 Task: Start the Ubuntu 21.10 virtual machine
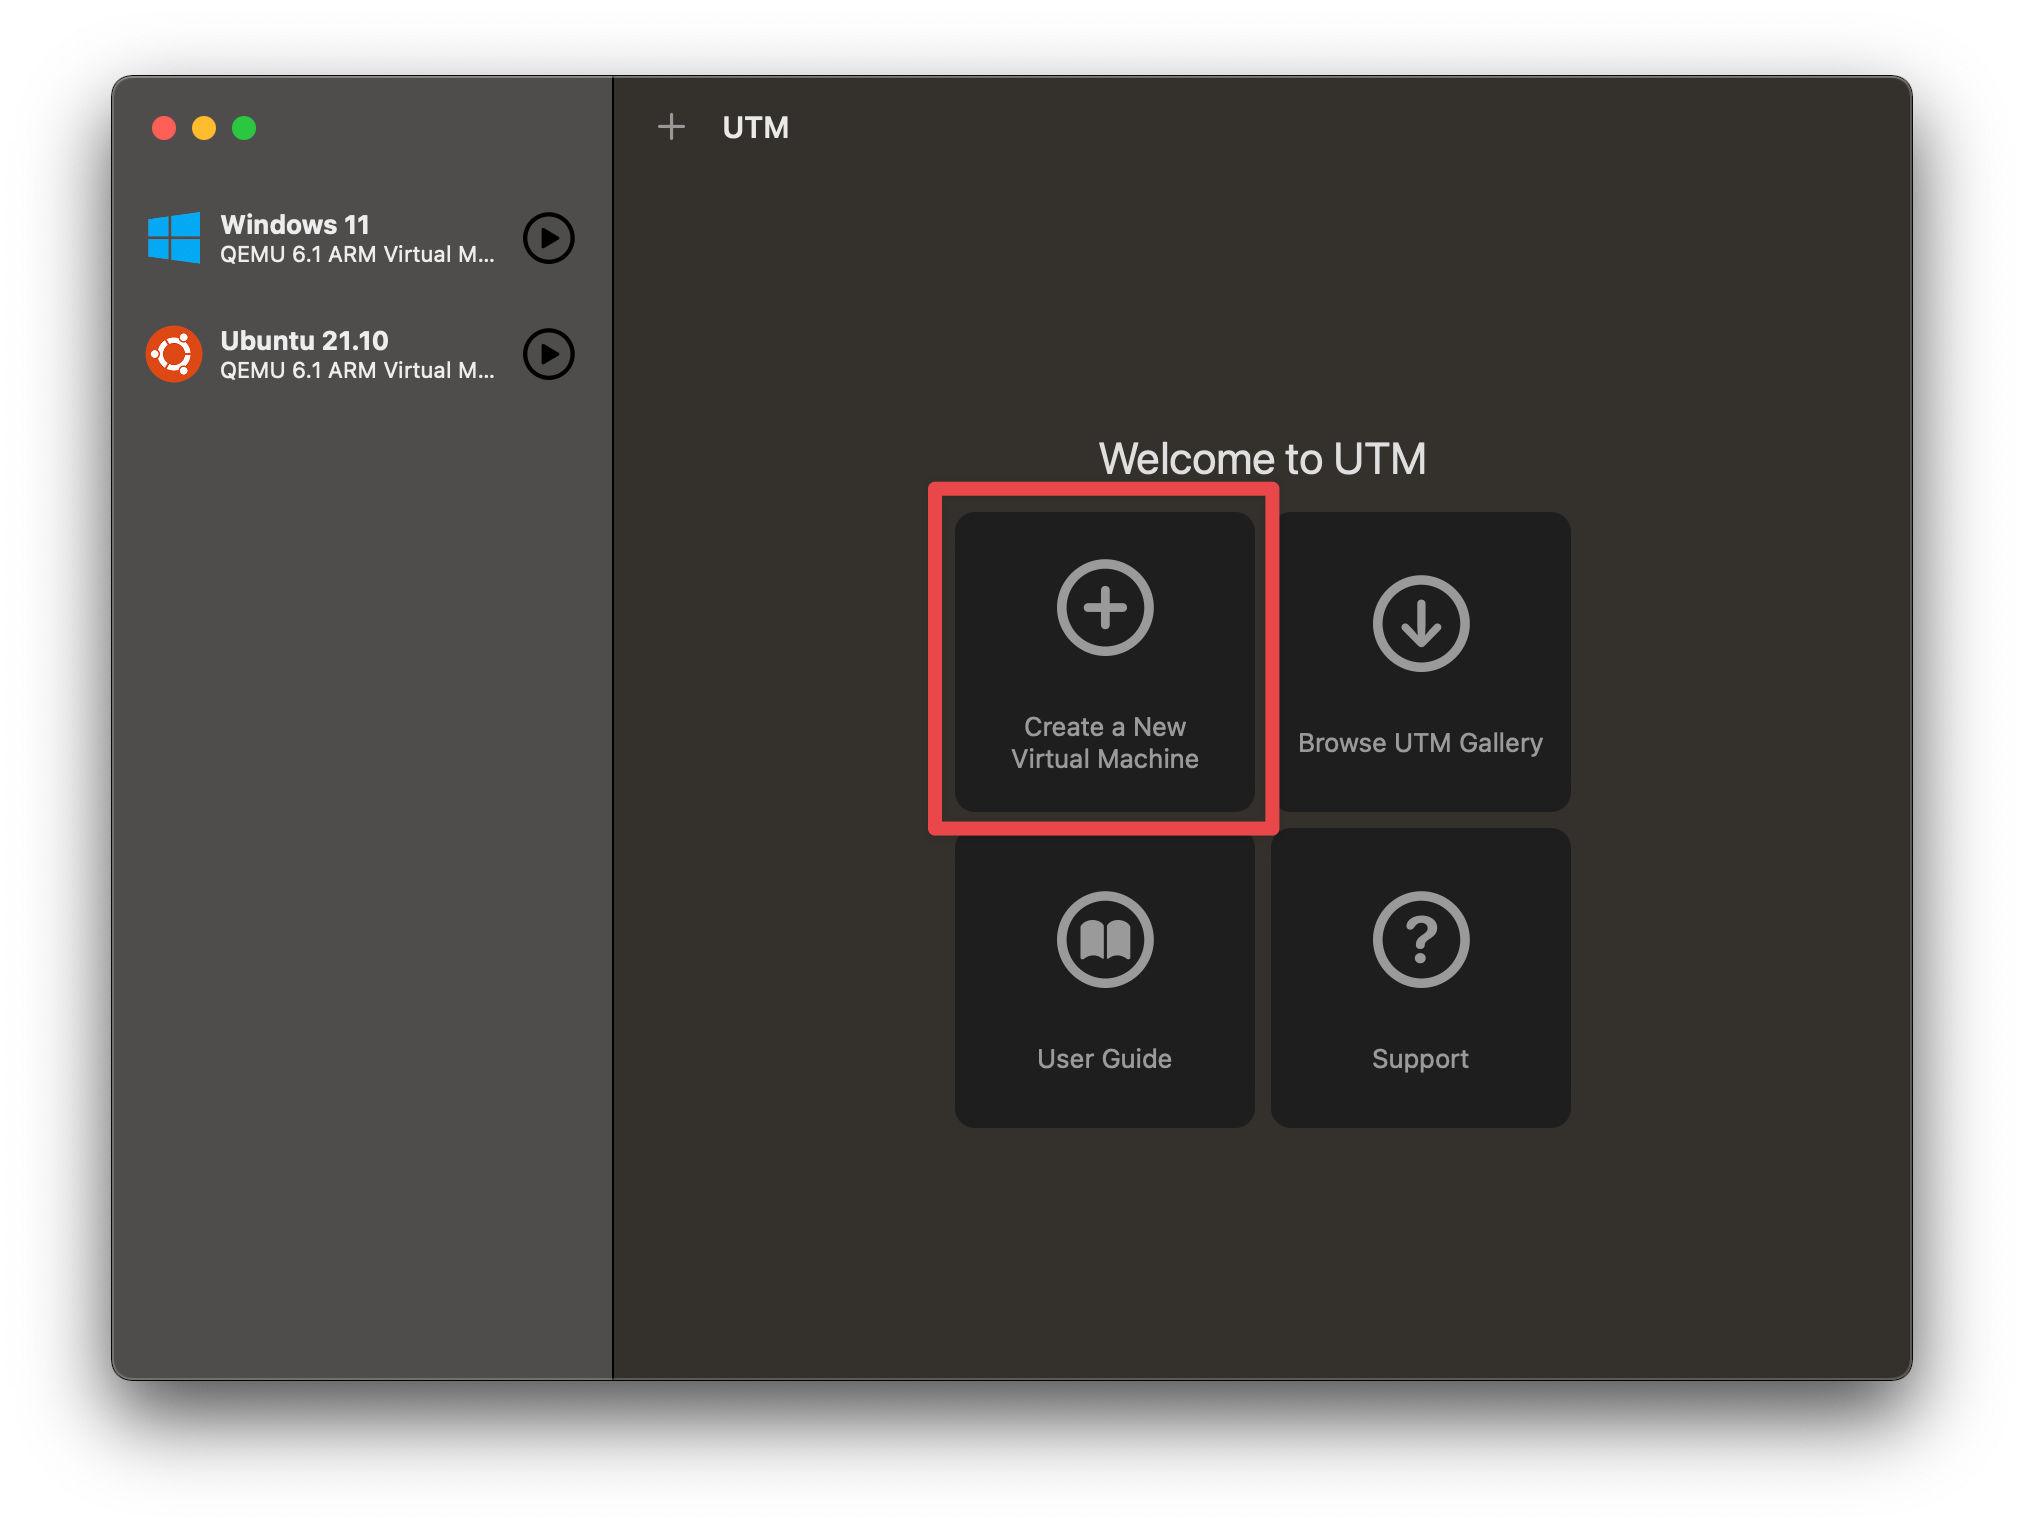547,354
